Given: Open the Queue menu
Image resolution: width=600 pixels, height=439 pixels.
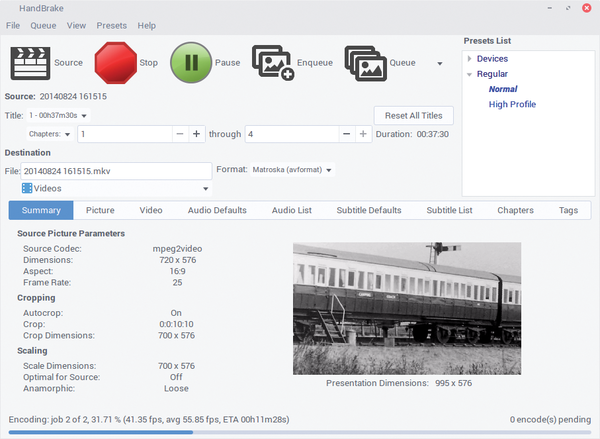Looking at the screenshot, I should tap(43, 26).
